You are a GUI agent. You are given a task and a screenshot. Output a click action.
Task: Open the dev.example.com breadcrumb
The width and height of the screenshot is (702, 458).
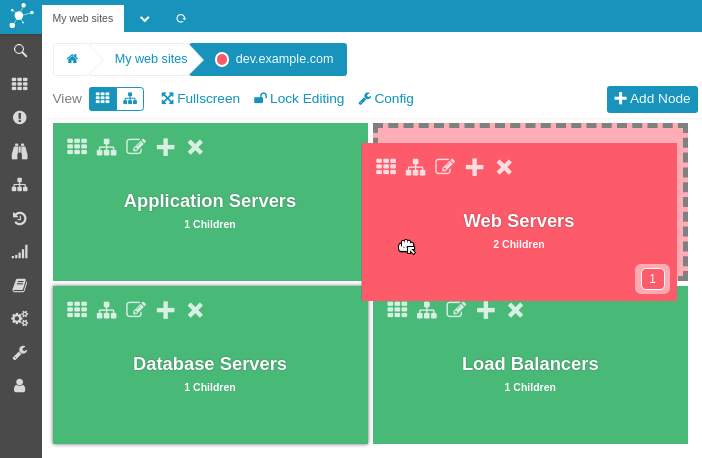[274, 59]
